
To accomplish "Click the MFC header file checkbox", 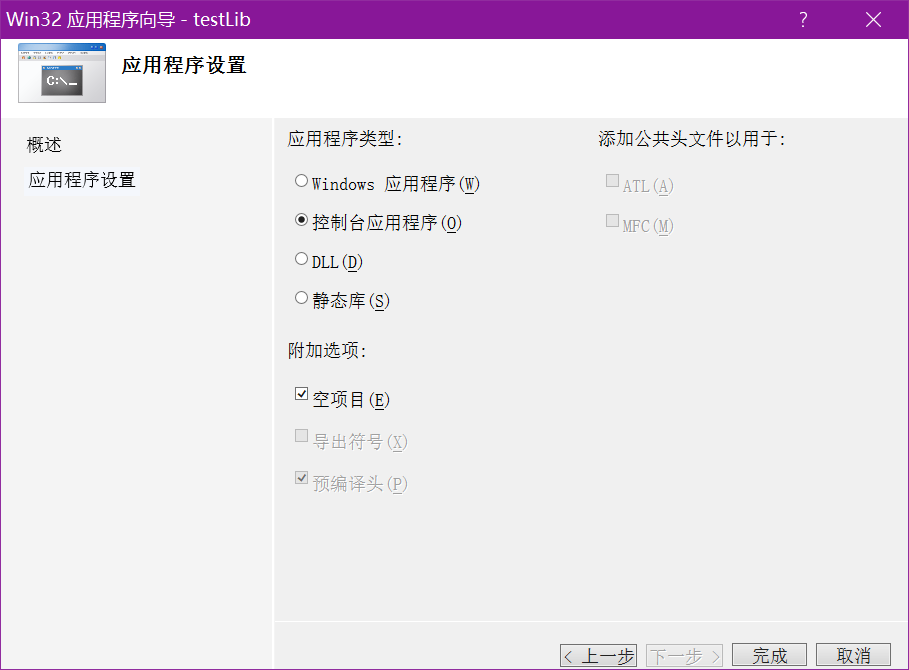I will pyautogui.click(x=612, y=221).
